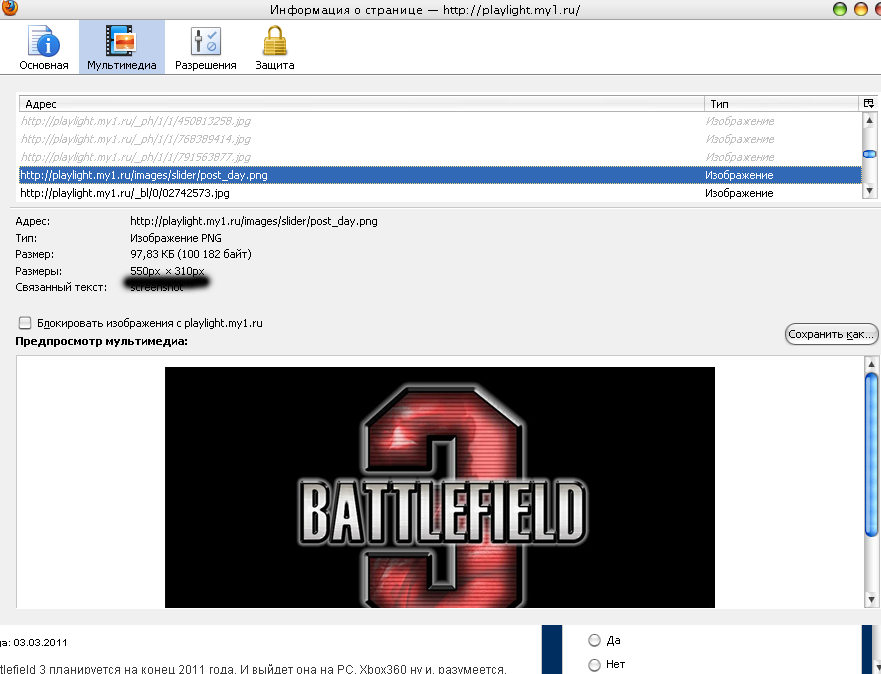The image size is (881, 674).
Task: Click the Battlefield 3 preview image
Action: pyautogui.click(x=439, y=487)
